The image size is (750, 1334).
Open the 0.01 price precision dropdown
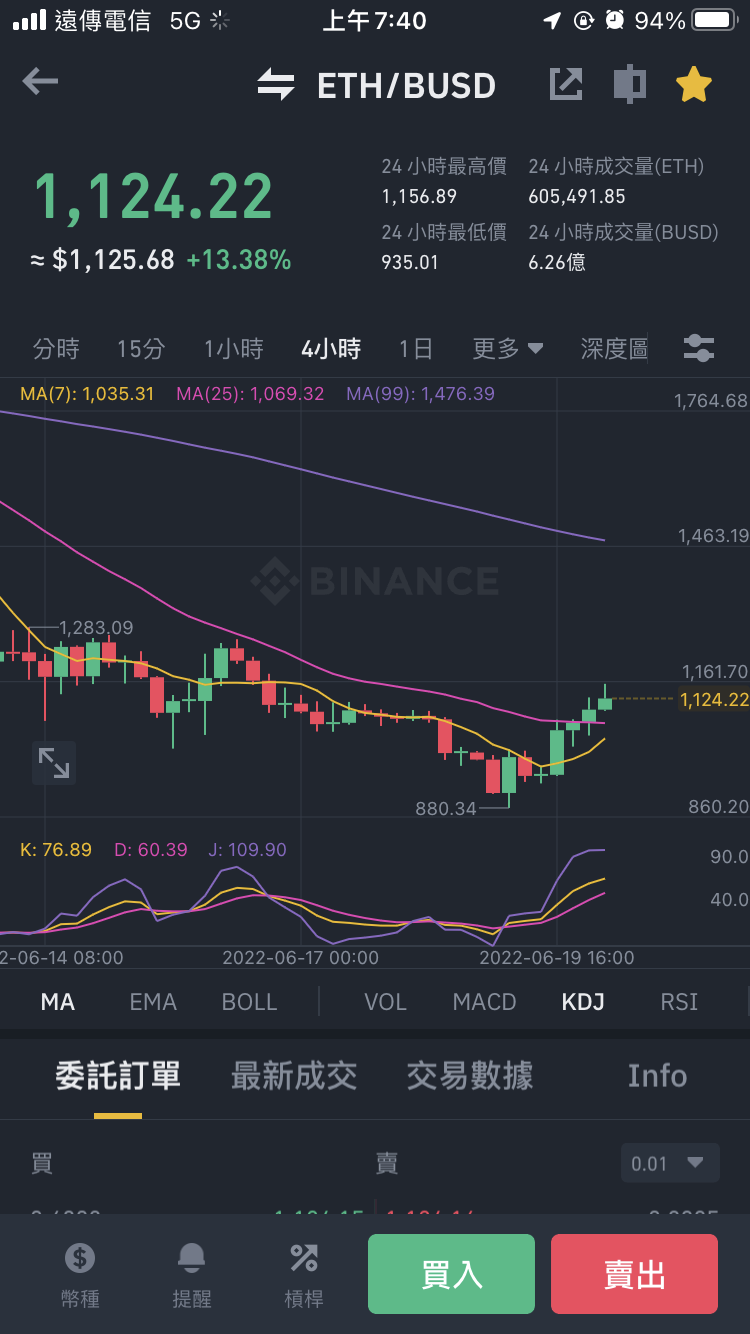coord(670,1164)
